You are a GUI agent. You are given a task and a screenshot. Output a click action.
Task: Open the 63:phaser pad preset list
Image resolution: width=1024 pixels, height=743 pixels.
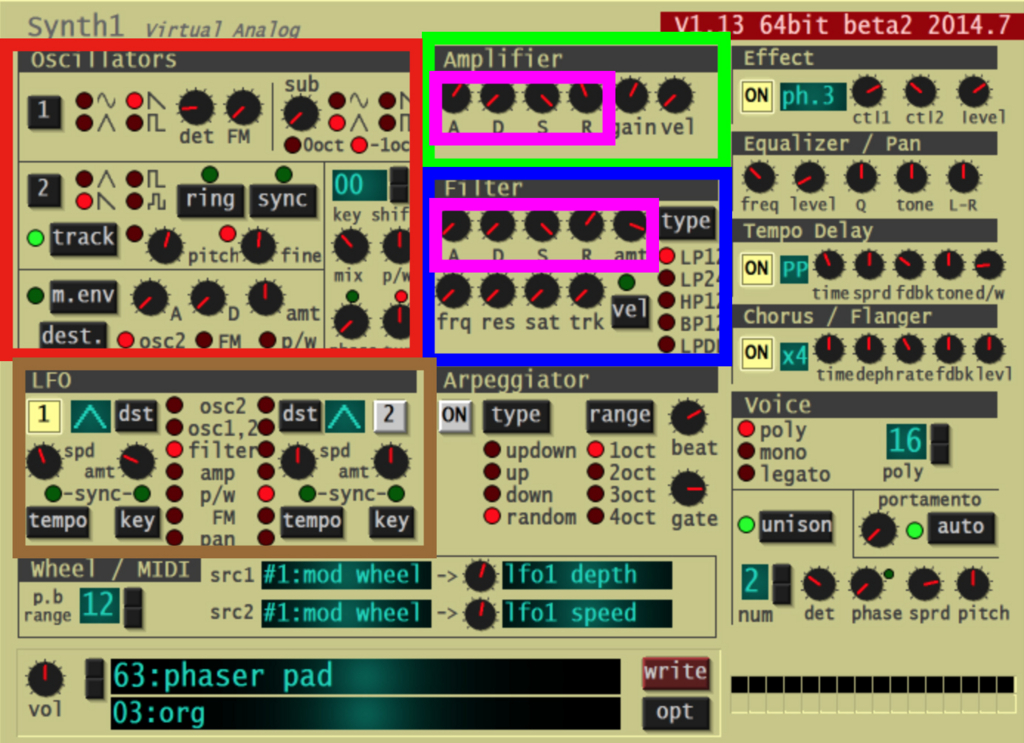[366, 676]
